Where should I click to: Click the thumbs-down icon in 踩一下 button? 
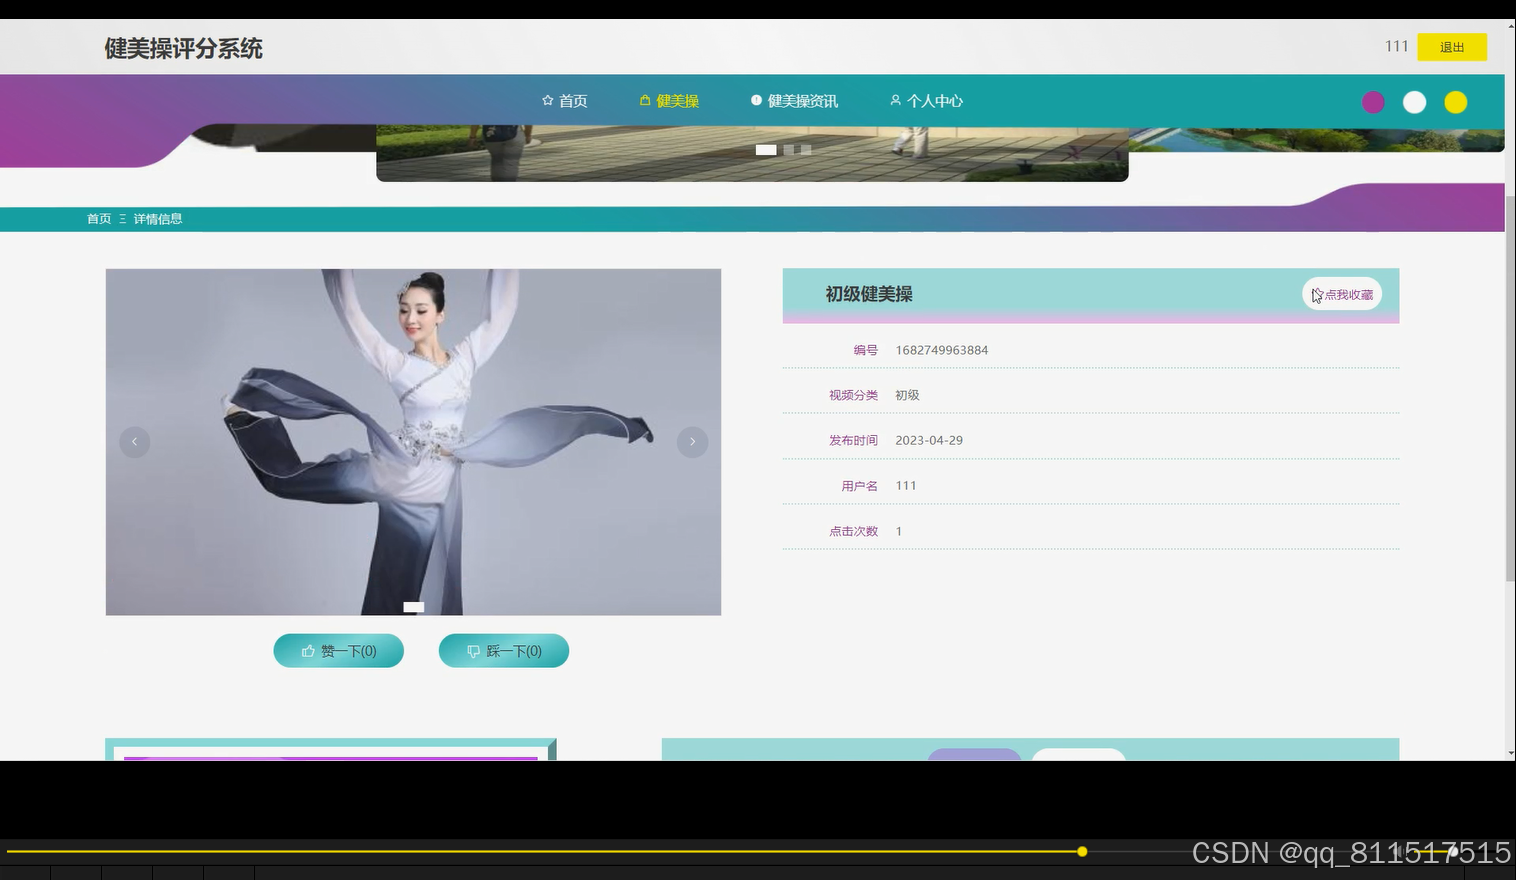[474, 650]
